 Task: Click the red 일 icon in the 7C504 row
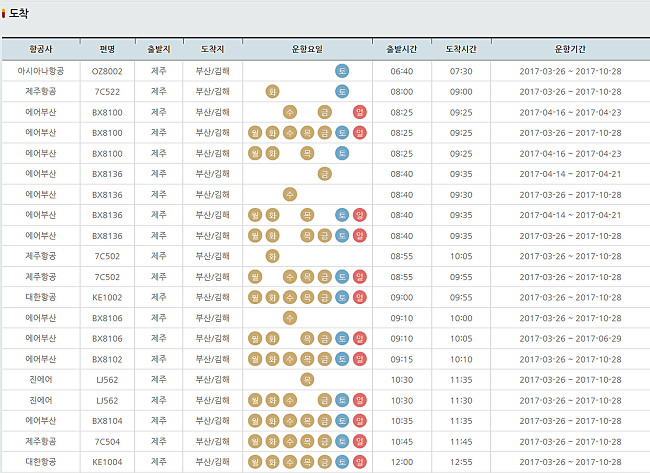(x=360, y=441)
